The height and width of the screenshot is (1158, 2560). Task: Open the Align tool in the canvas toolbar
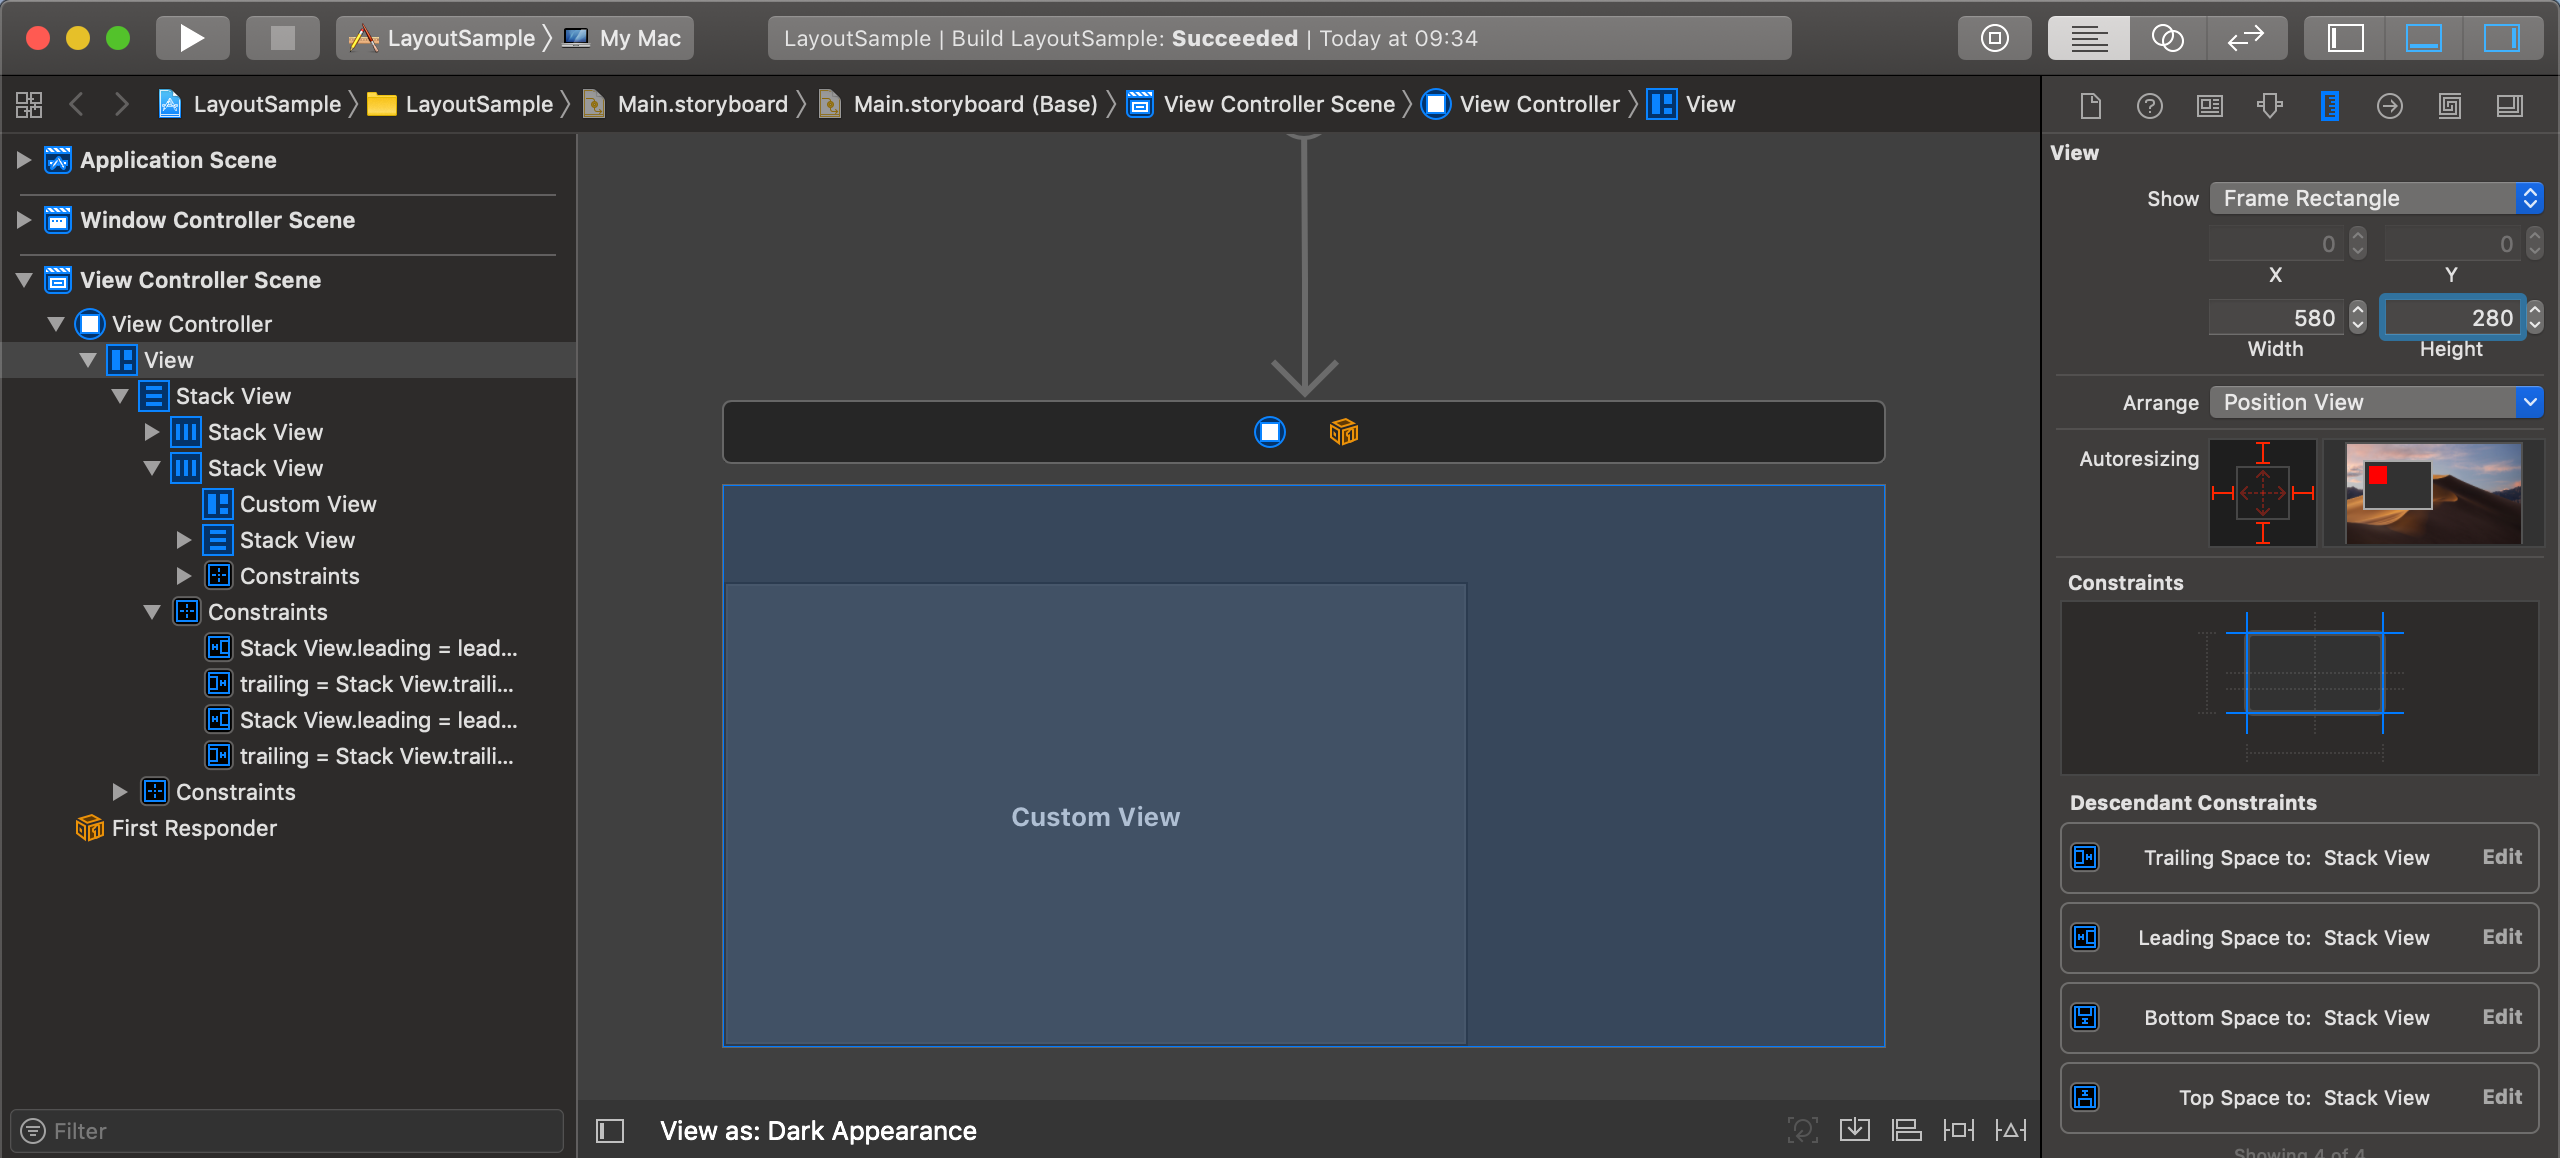pyautogui.click(x=1908, y=1129)
